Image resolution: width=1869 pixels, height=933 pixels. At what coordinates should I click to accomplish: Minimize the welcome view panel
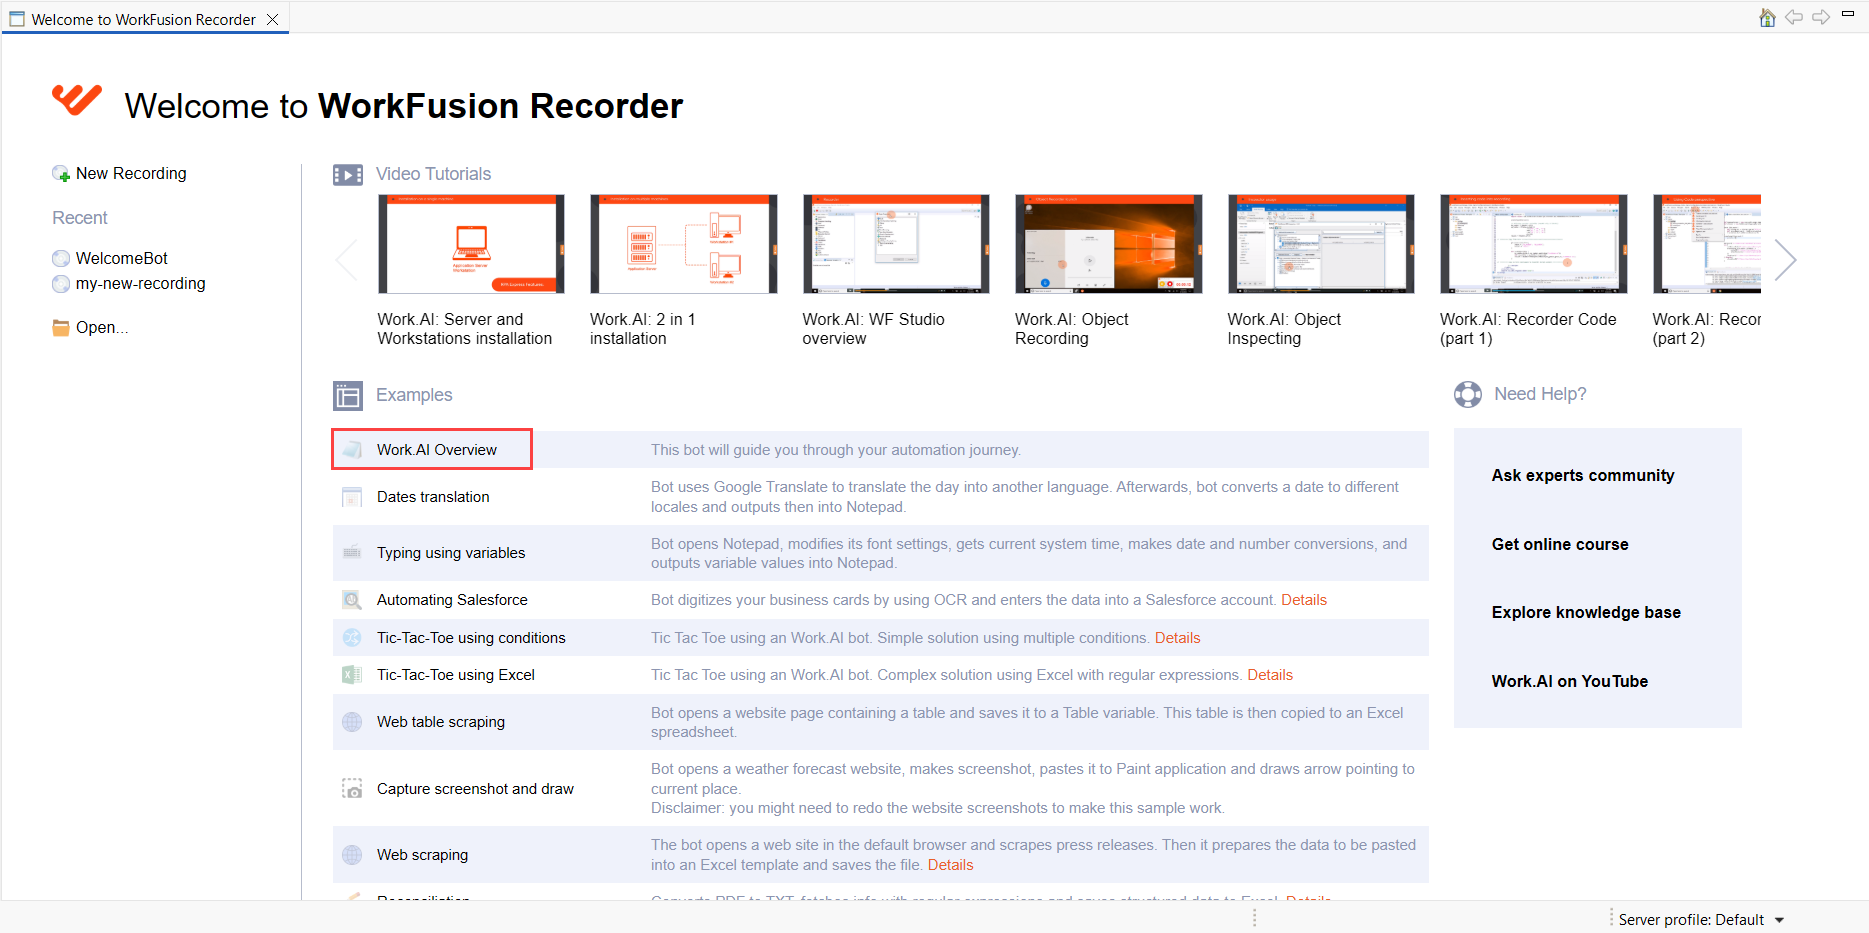(1848, 14)
